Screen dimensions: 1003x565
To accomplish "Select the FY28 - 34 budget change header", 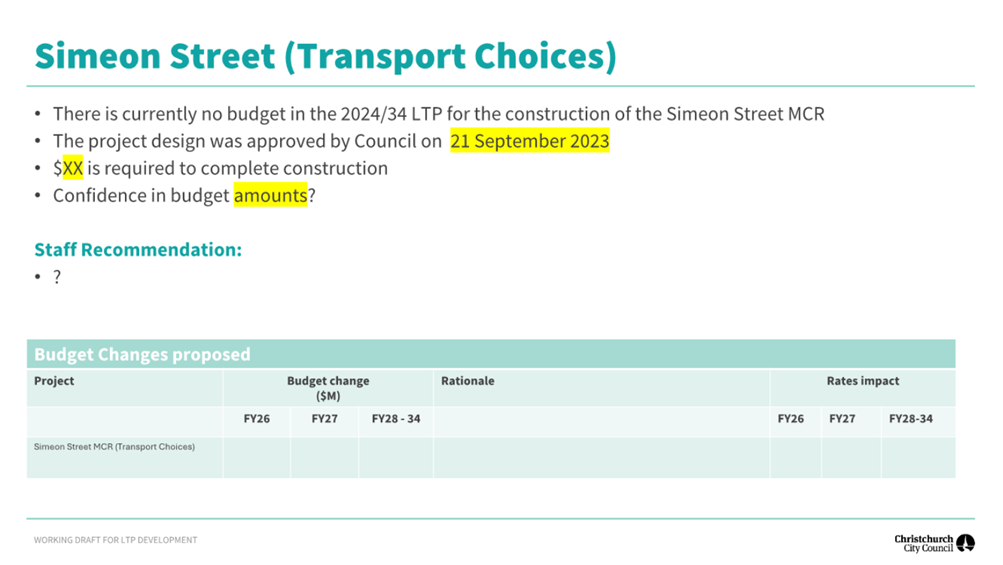I will point(396,419).
